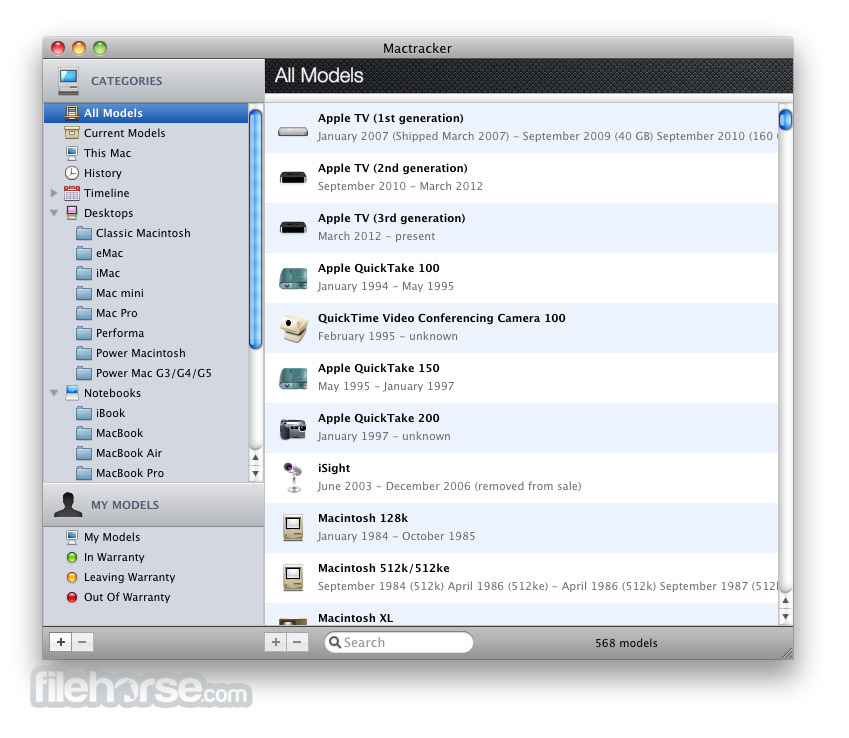Click the iSight camera thumbnail
This screenshot has width=849, height=738.
tap(293, 477)
